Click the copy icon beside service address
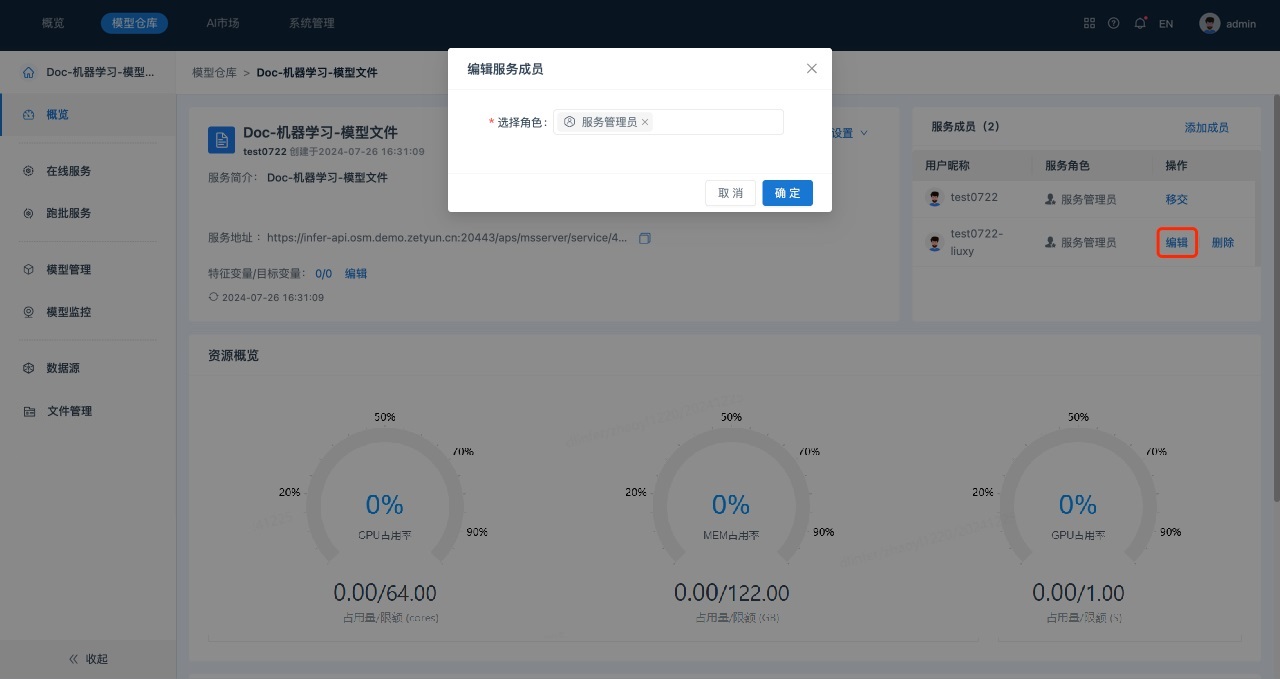1280x679 pixels. tap(645, 238)
